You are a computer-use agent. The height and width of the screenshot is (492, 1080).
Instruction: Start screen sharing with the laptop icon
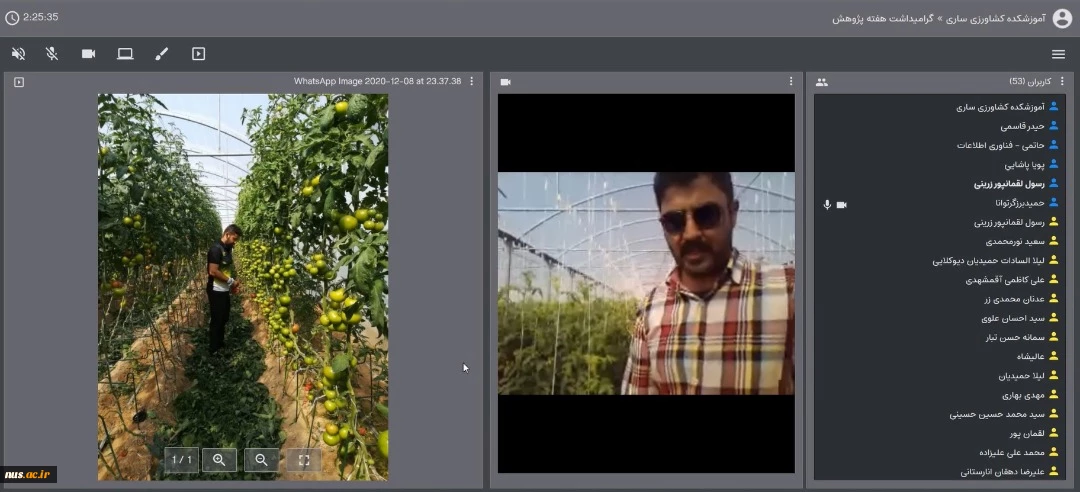tap(125, 54)
